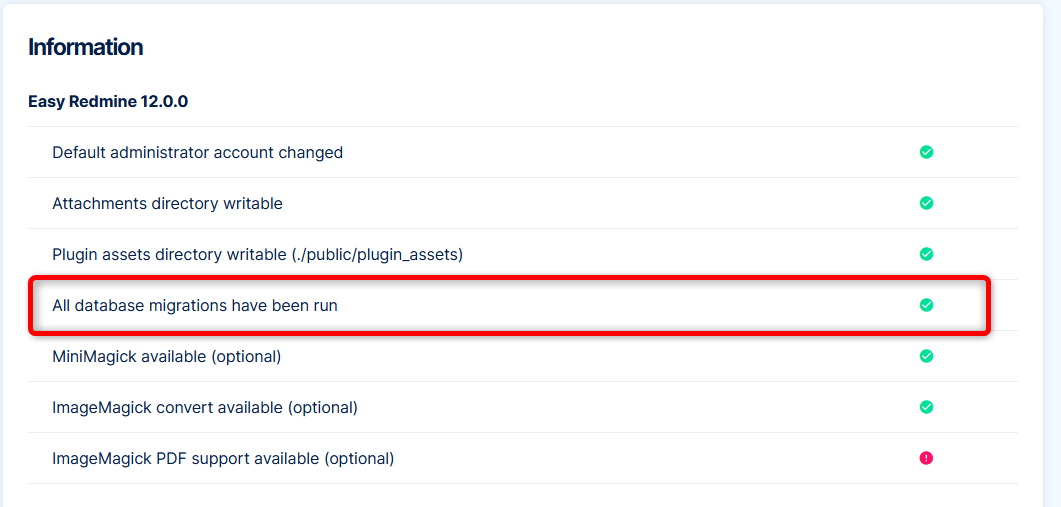Select the Information heading

85,47
